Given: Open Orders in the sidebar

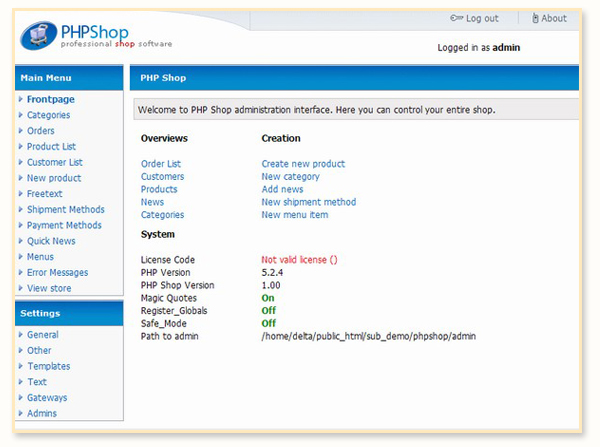Looking at the screenshot, I should (41, 131).
